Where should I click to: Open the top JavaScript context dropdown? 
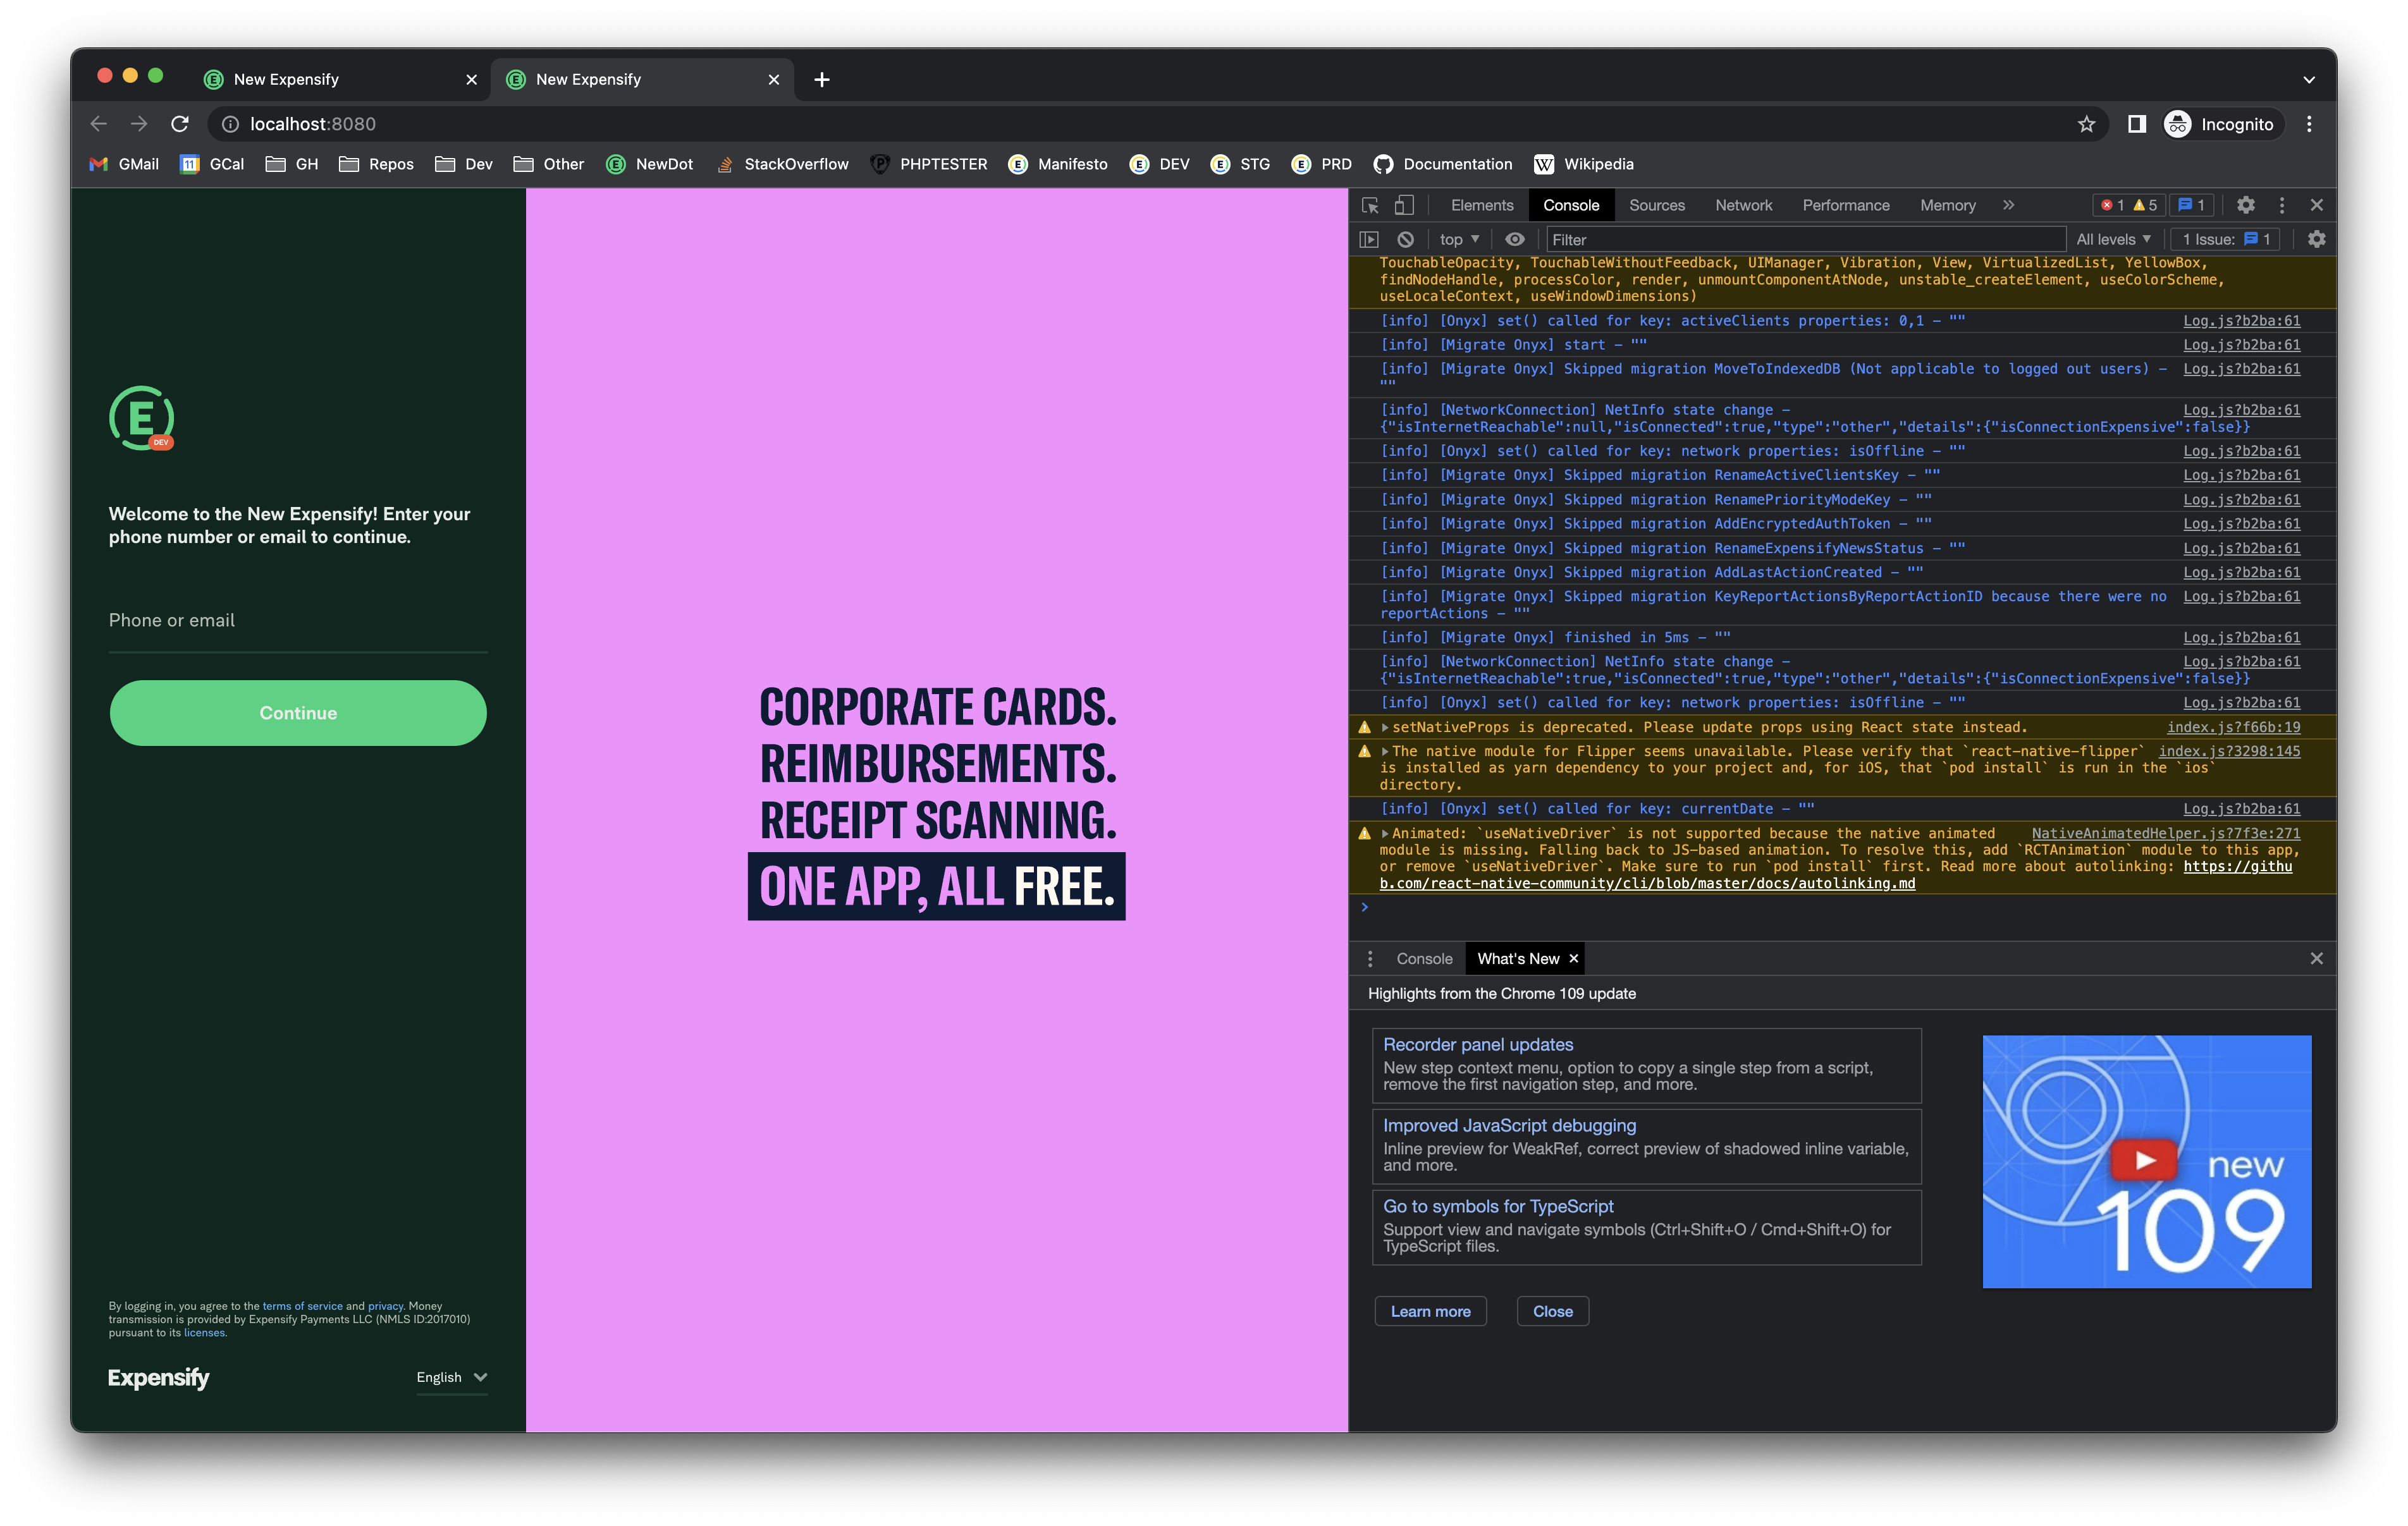(x=1458, y=240)
